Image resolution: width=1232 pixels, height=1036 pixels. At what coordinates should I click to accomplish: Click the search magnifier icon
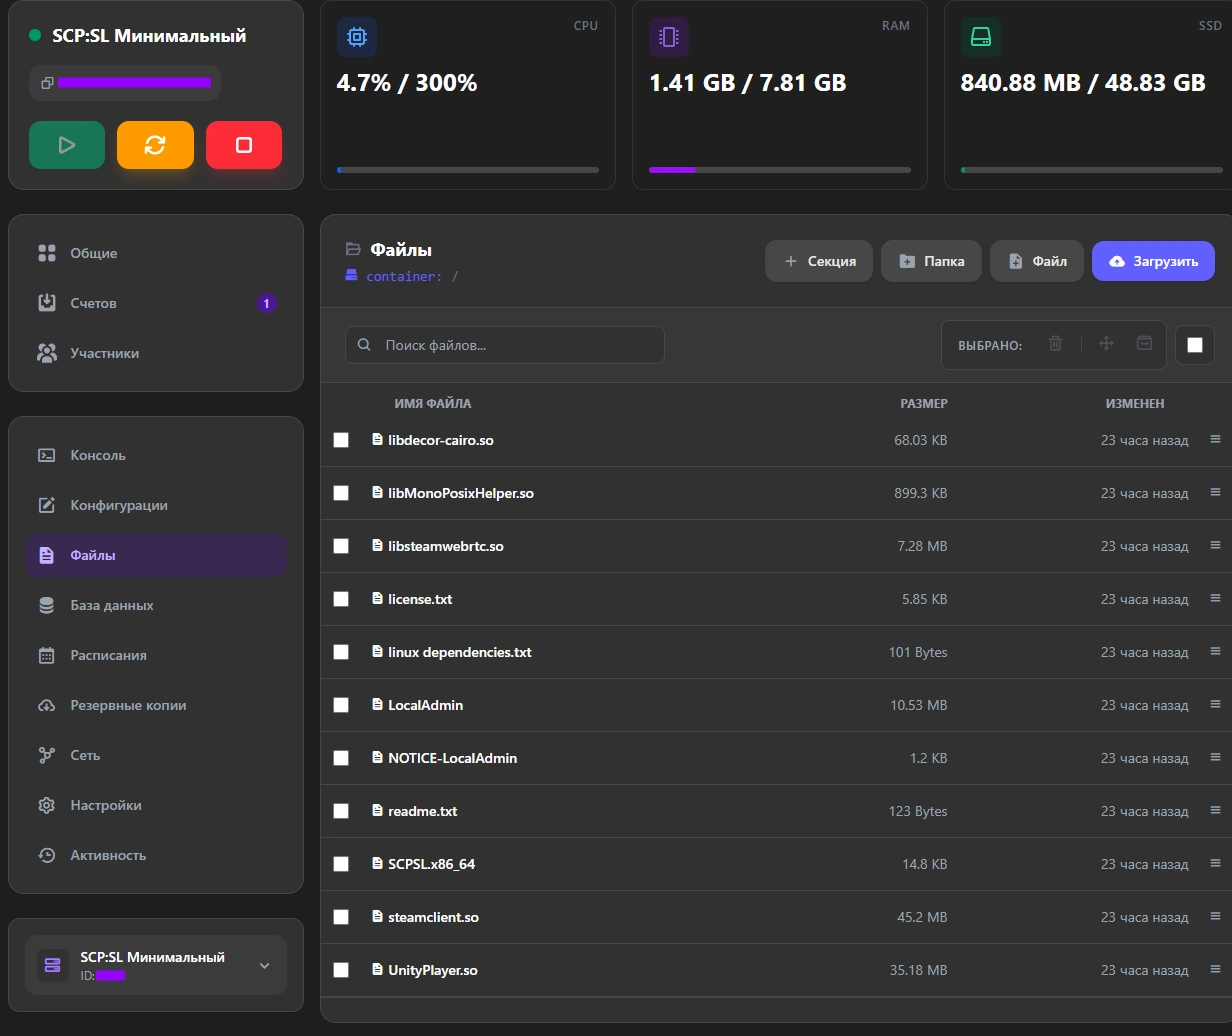coord(364,345)
